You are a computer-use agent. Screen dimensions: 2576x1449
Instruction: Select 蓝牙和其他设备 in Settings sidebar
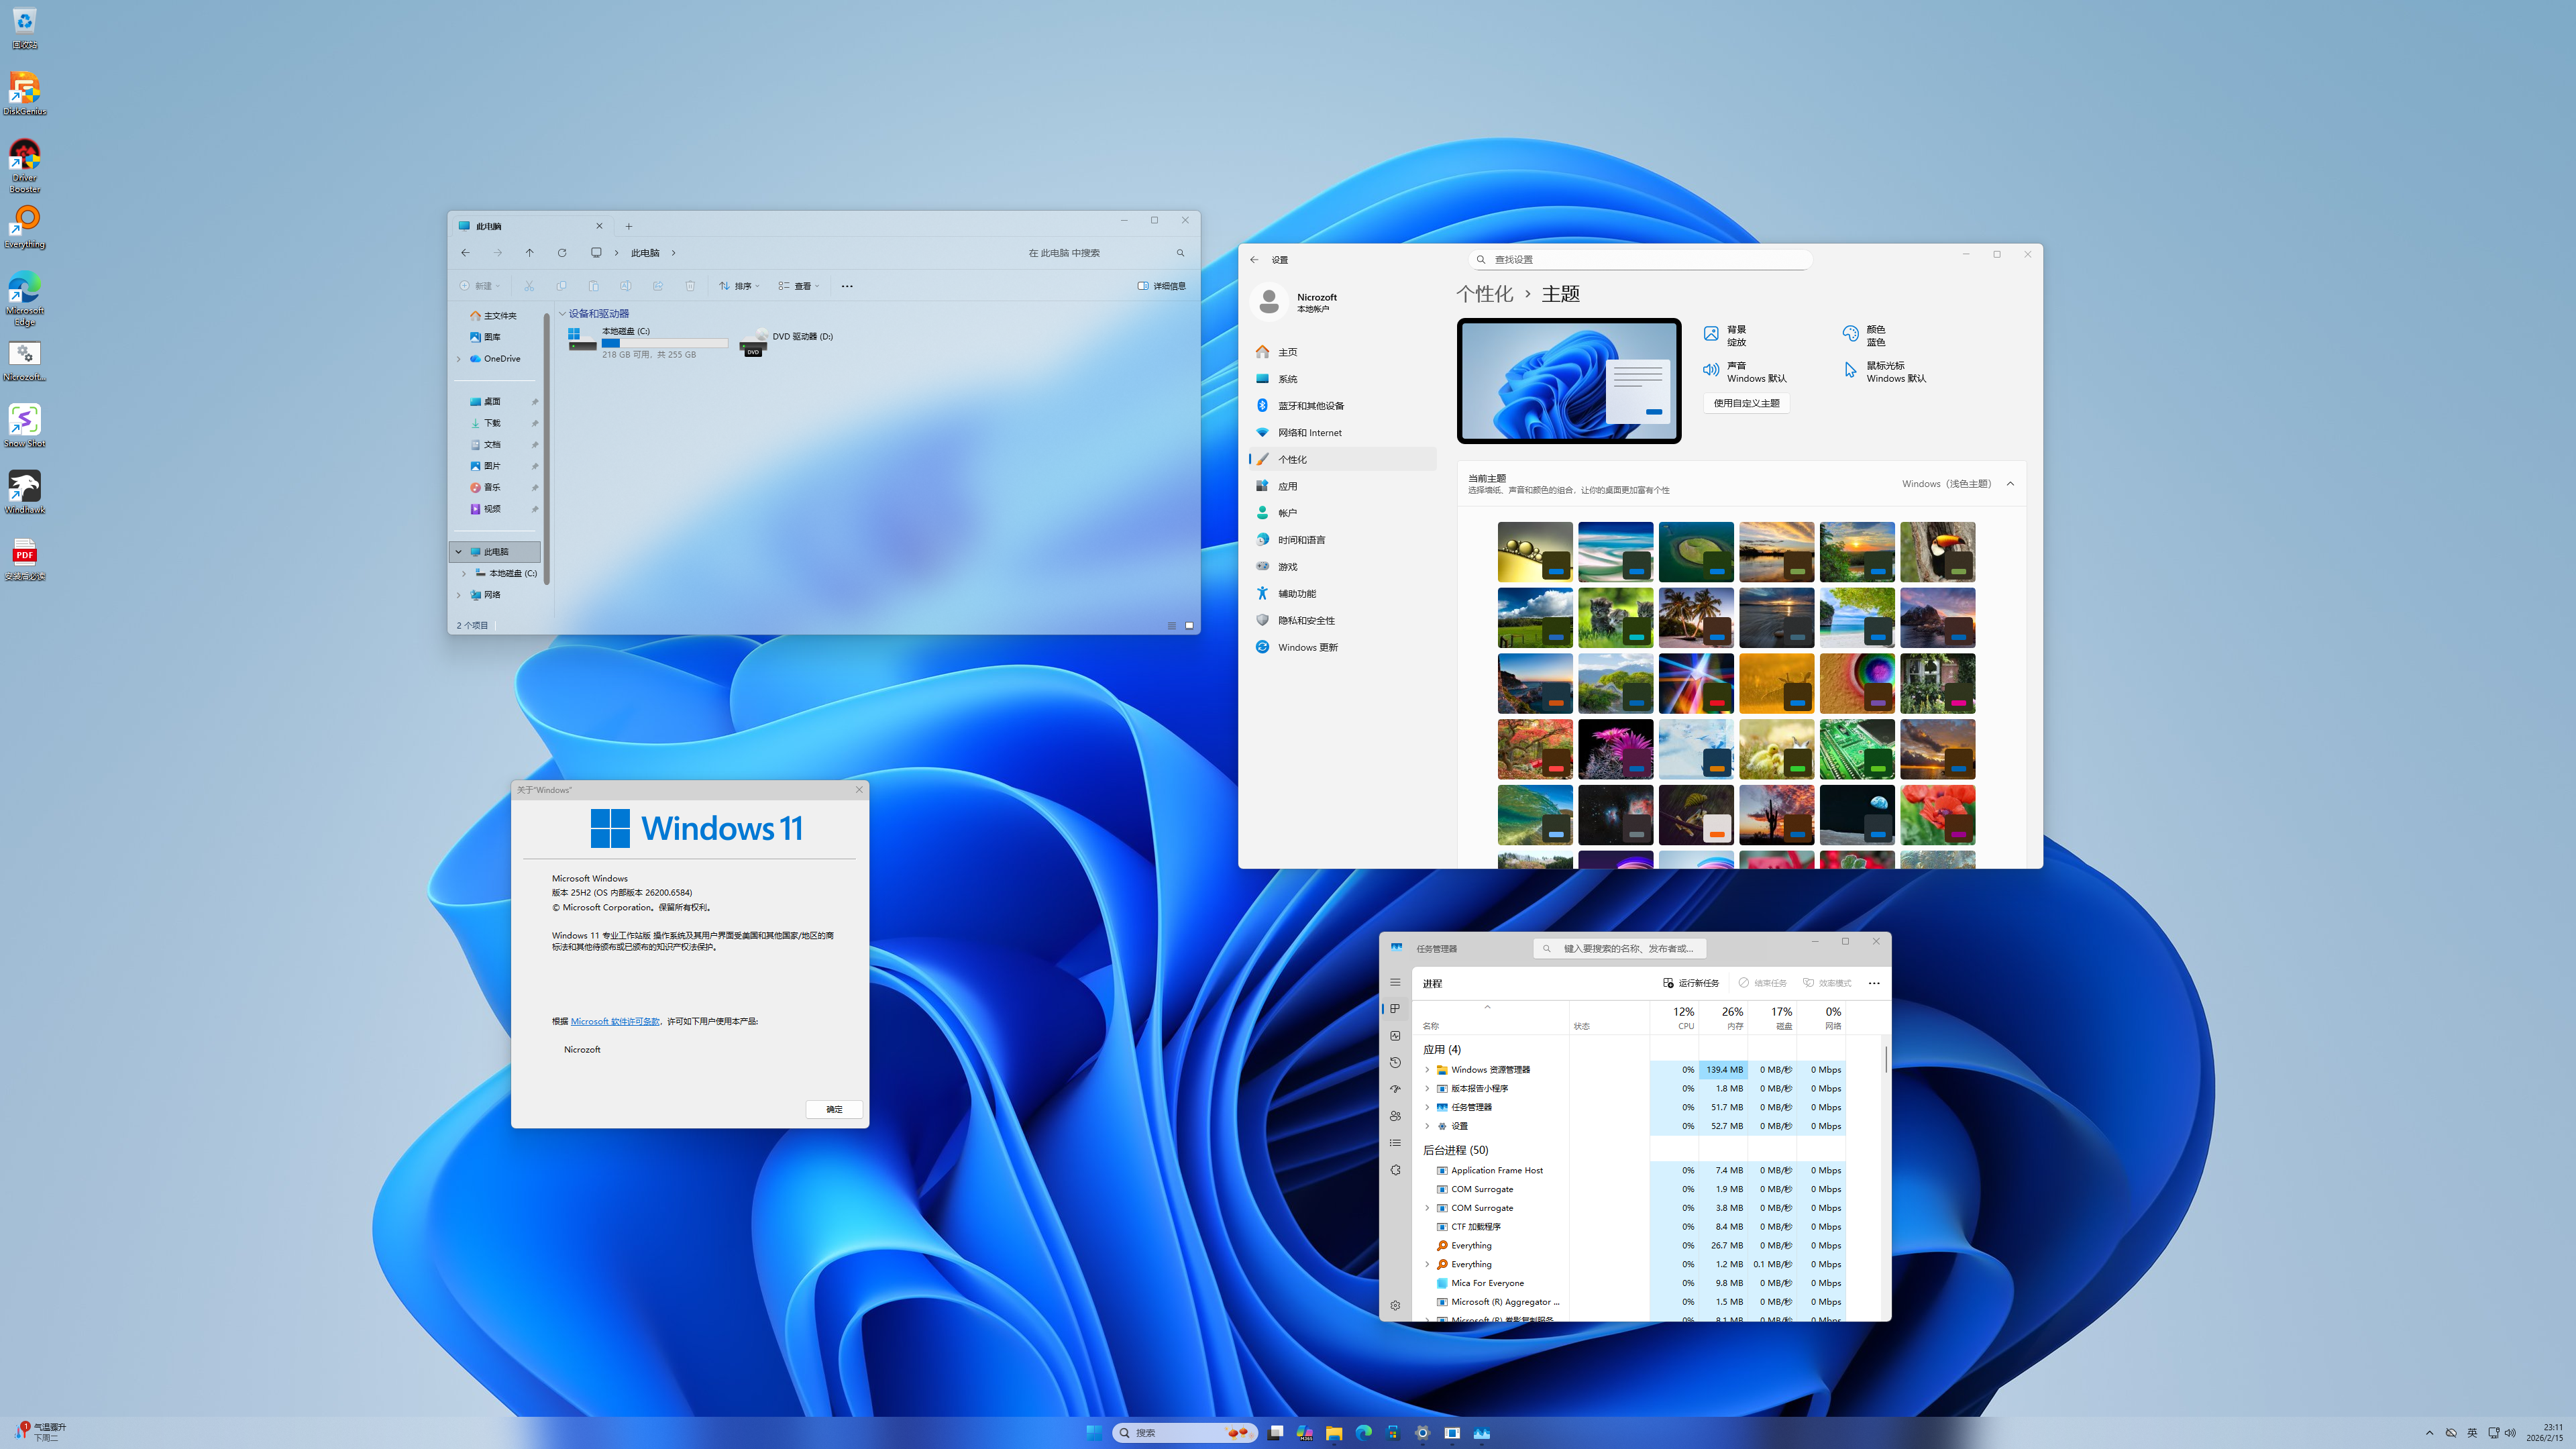pos(1310,406)
